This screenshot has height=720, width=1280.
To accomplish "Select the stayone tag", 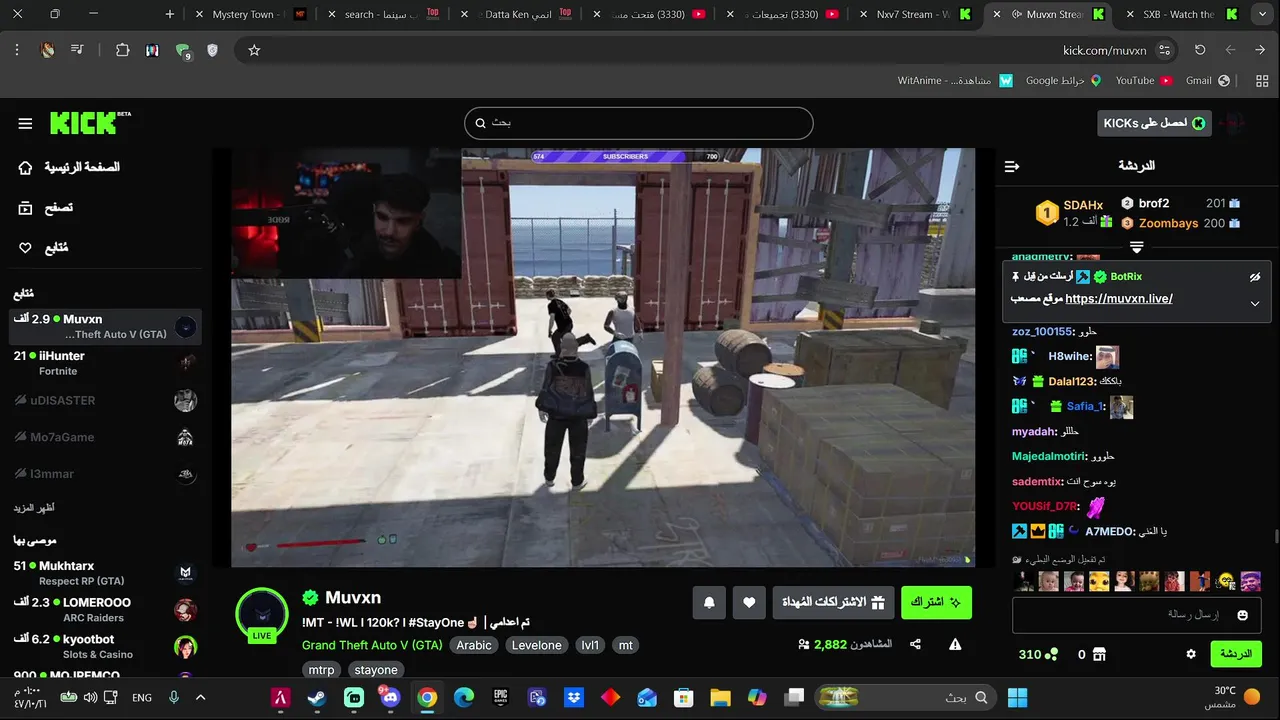I will (376, 670).
